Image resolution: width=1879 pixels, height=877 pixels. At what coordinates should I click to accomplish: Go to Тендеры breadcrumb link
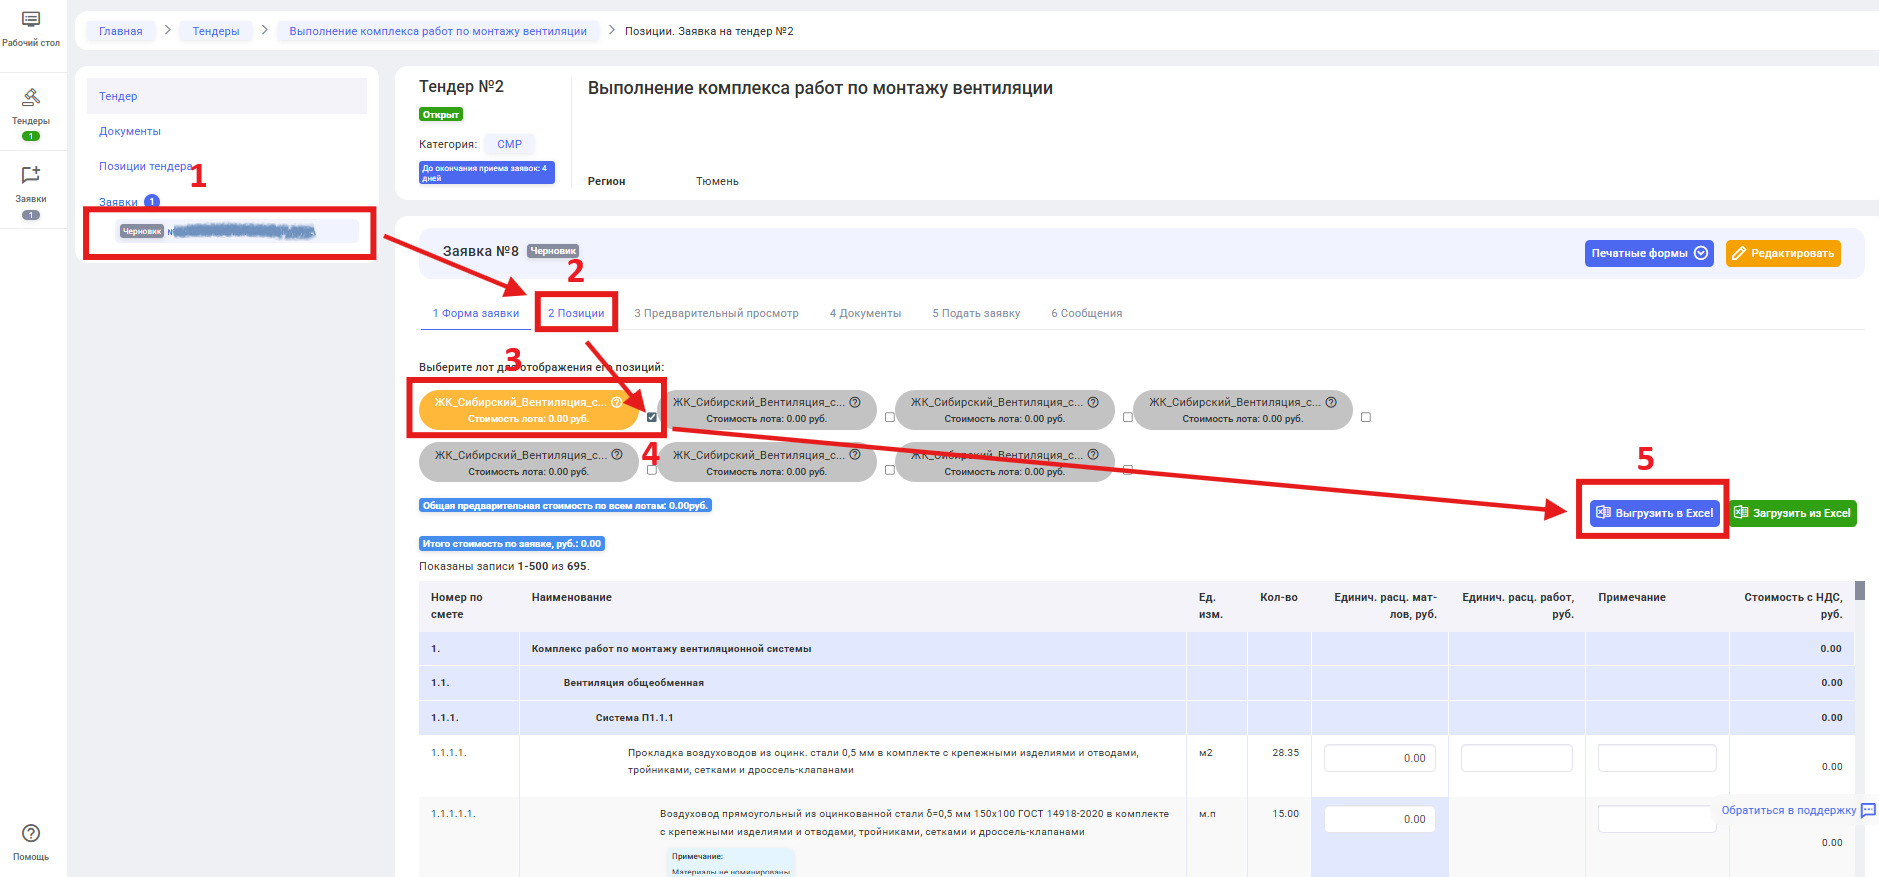216,31
